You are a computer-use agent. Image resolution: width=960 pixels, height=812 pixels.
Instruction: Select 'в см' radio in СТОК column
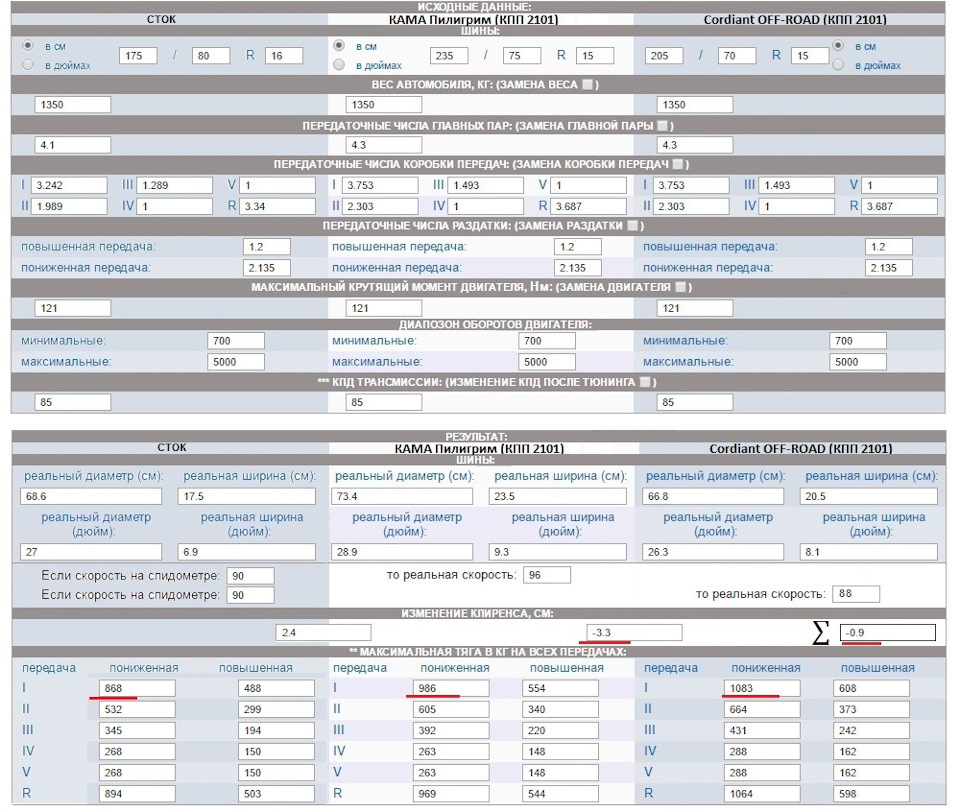[28, 46]
